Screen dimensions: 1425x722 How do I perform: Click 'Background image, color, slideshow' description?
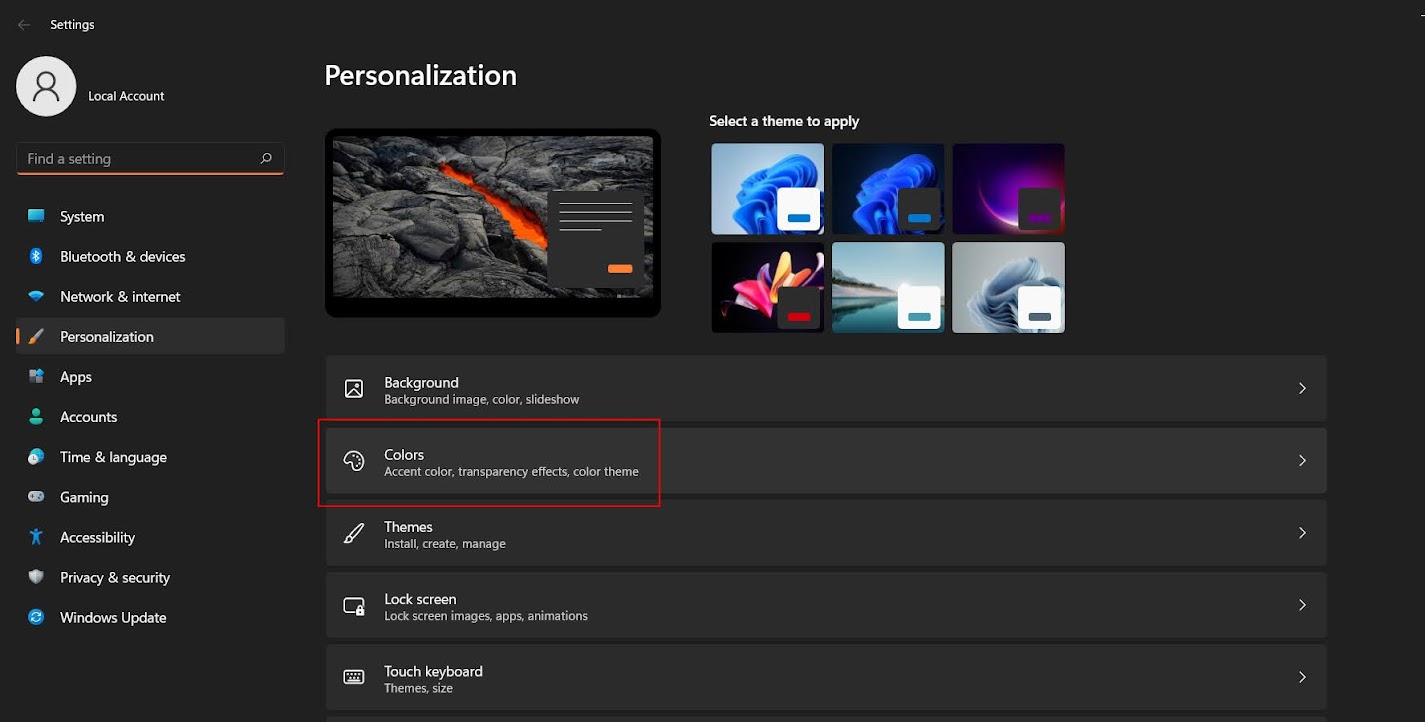(482, 400)
